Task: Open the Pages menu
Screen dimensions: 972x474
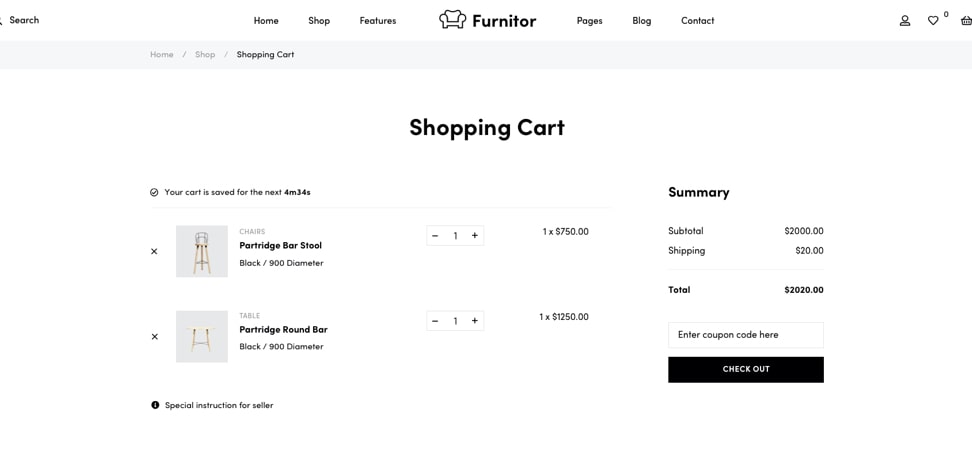Action: pos(589,20)
